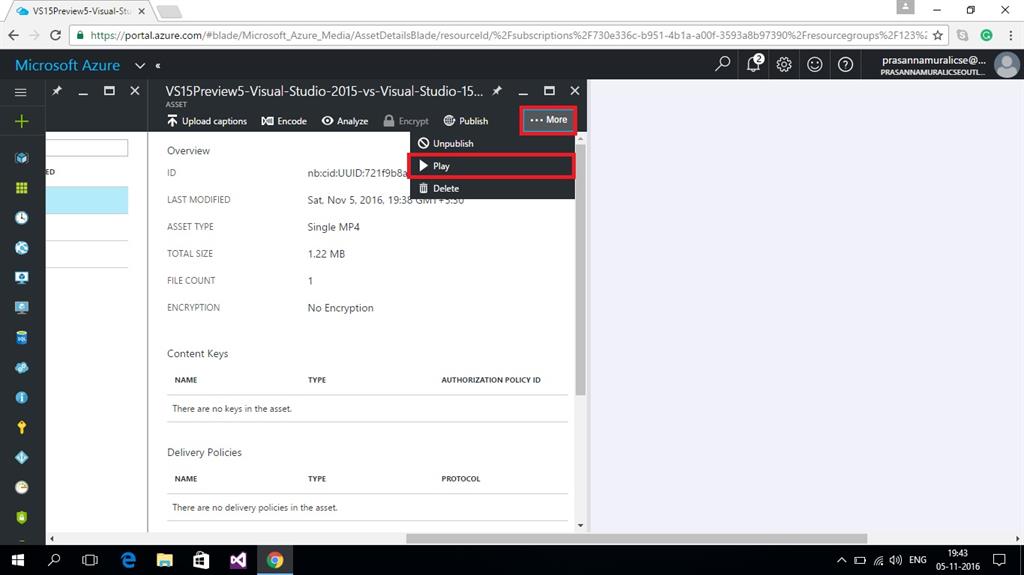This screenshot has height=575, width=1024.
Task: Click the Azure portal search magnifier
Action: [722, 64]
